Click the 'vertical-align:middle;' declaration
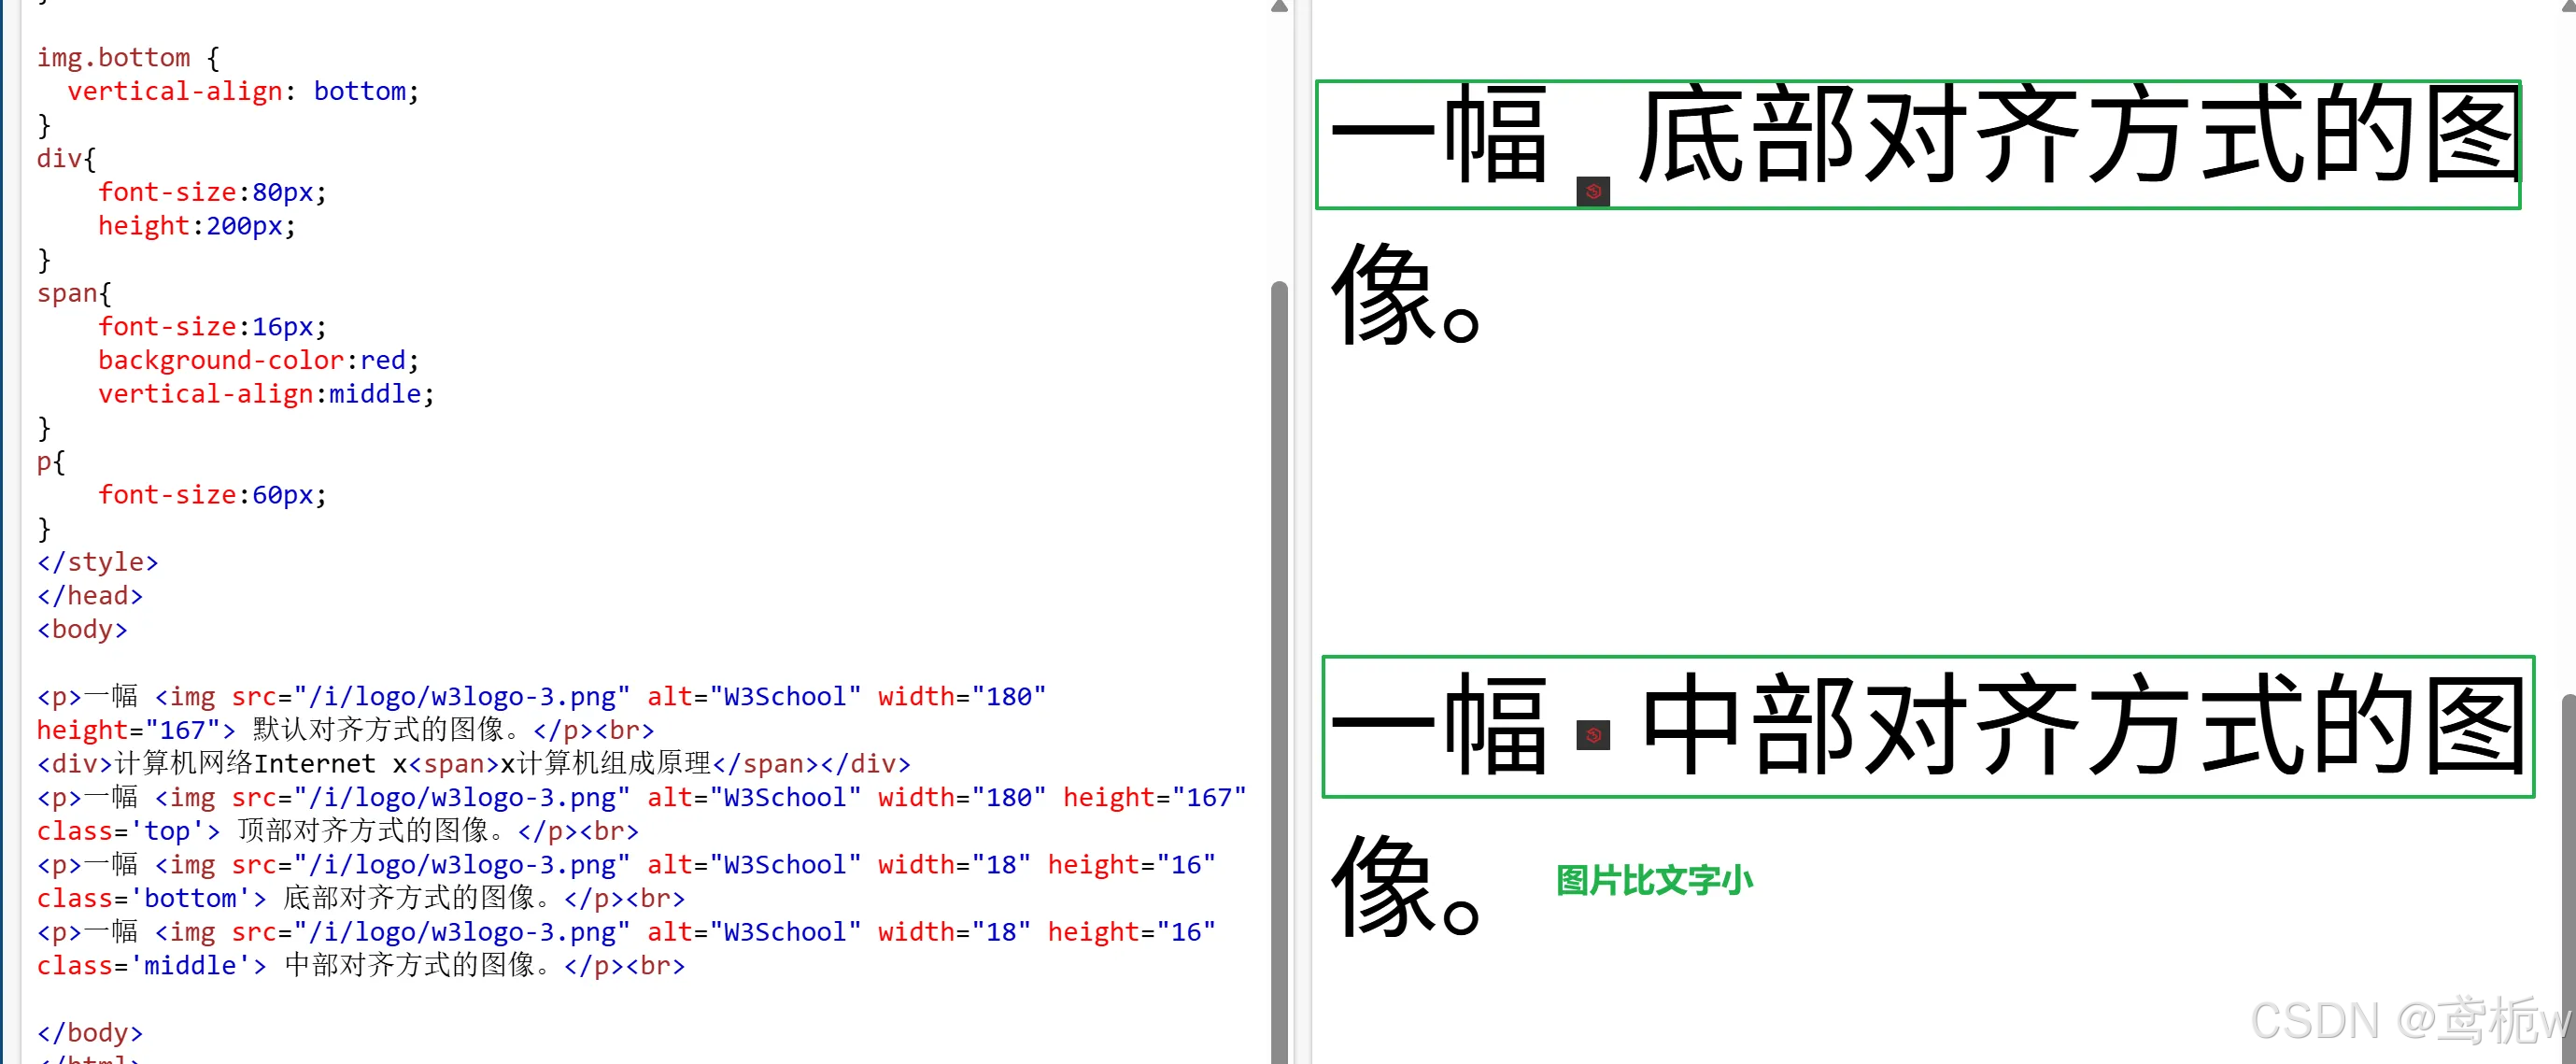Screen dimensions: 2576x1064 pyautogui.click(x=266, y=394)
